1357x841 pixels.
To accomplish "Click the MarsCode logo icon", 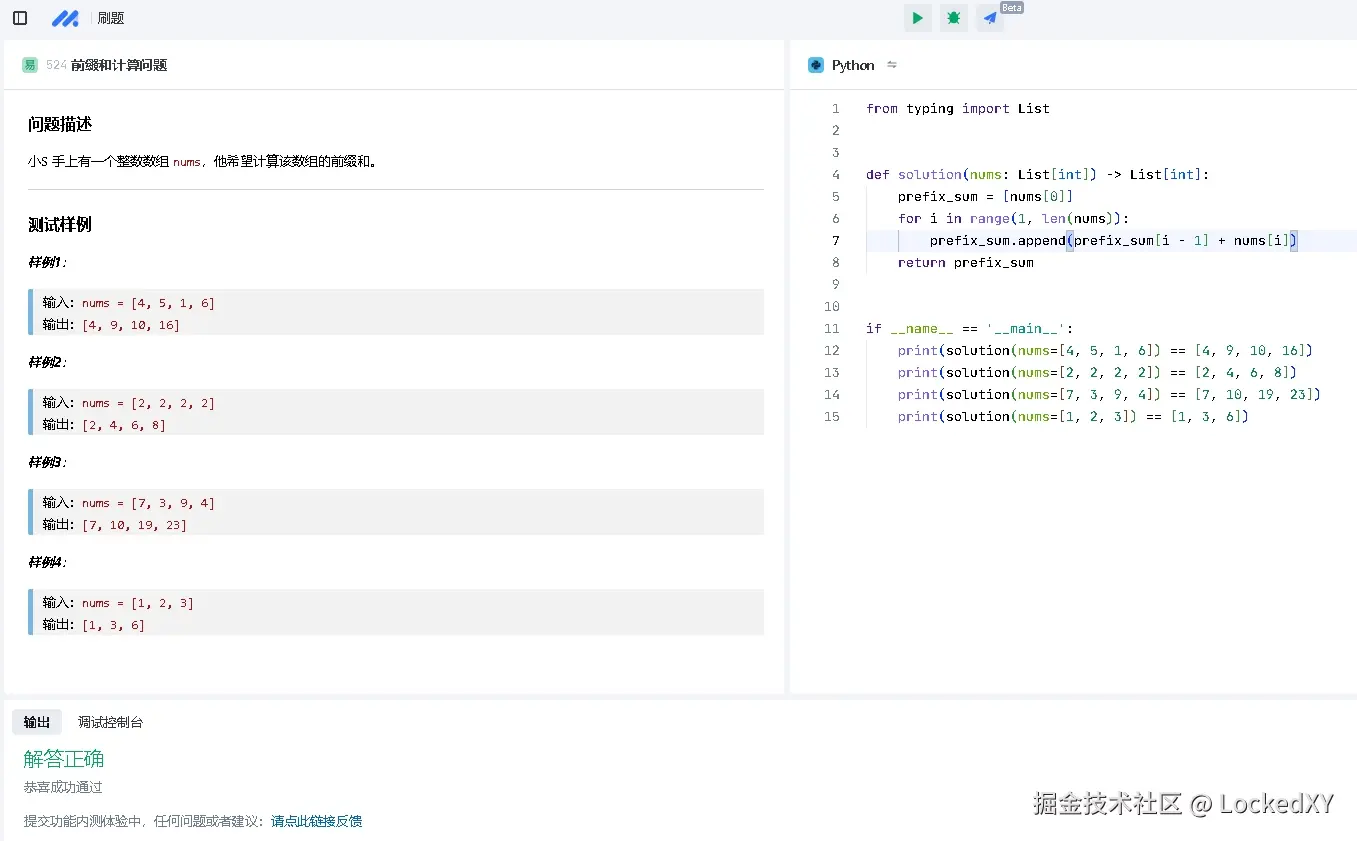I will pos(65,18).
